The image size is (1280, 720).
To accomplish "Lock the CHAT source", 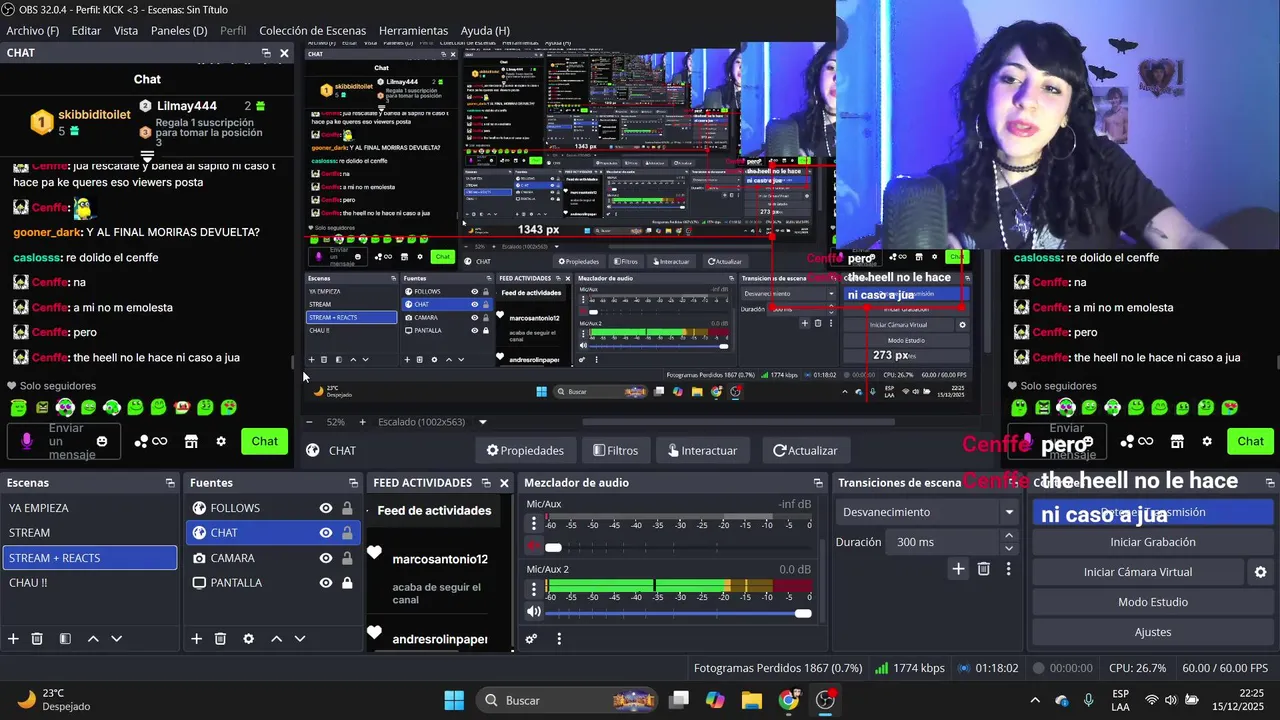I will 347,533.
